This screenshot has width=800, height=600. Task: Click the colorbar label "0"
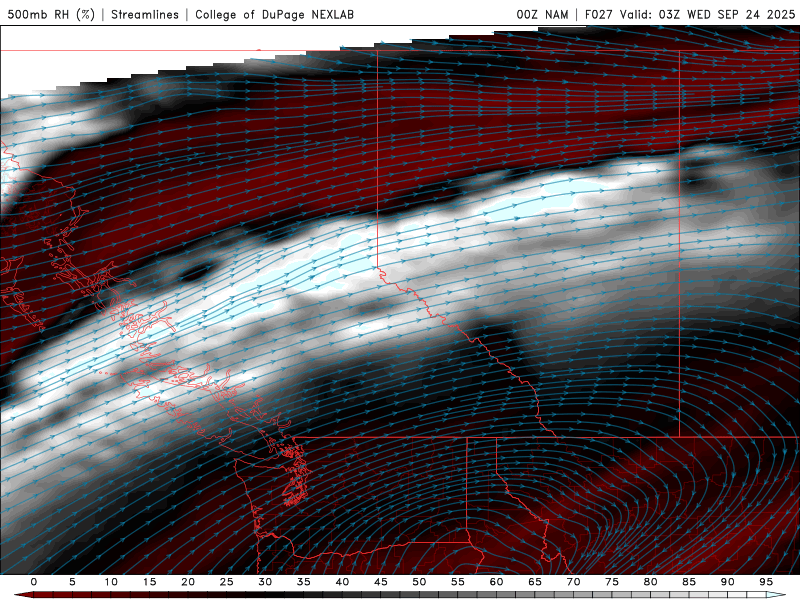click(34, 582)
